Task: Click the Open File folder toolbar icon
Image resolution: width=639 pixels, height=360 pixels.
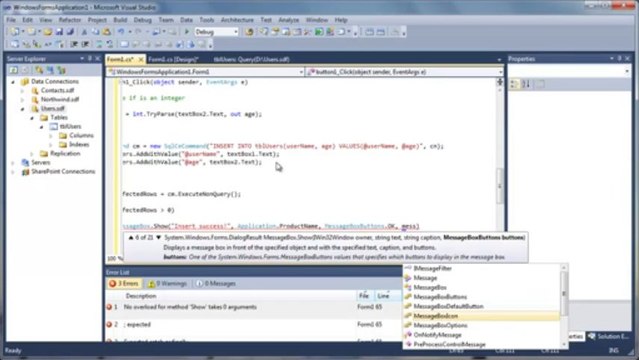Action: point(48,32)
